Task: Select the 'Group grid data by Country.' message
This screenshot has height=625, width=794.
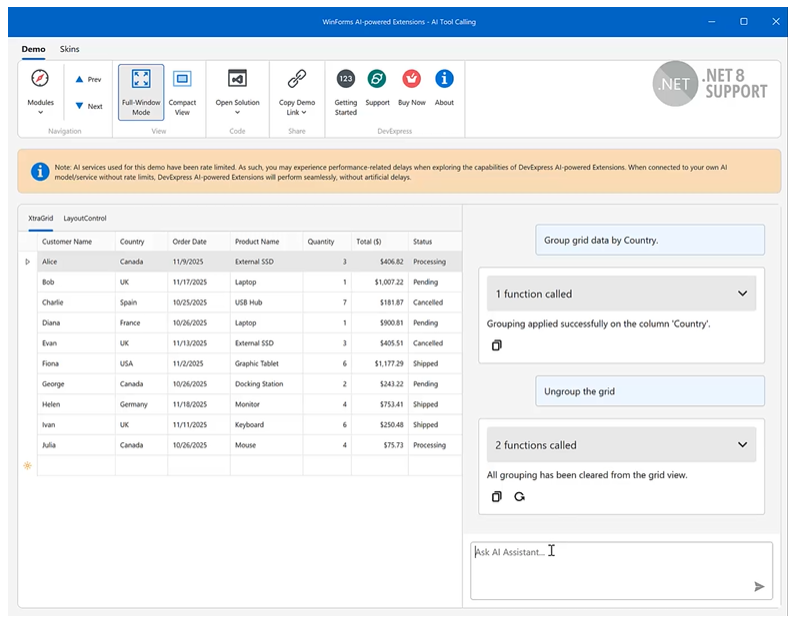Action: (x=650, y=240)
